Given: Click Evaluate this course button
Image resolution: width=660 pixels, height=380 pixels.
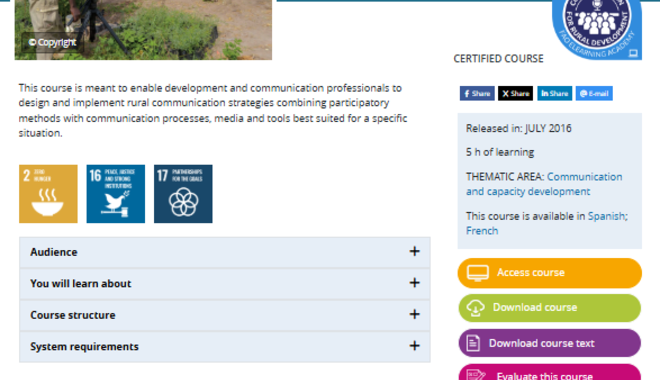Looking at the screenshot, I should pyautogui.click(x=550, y=372).
